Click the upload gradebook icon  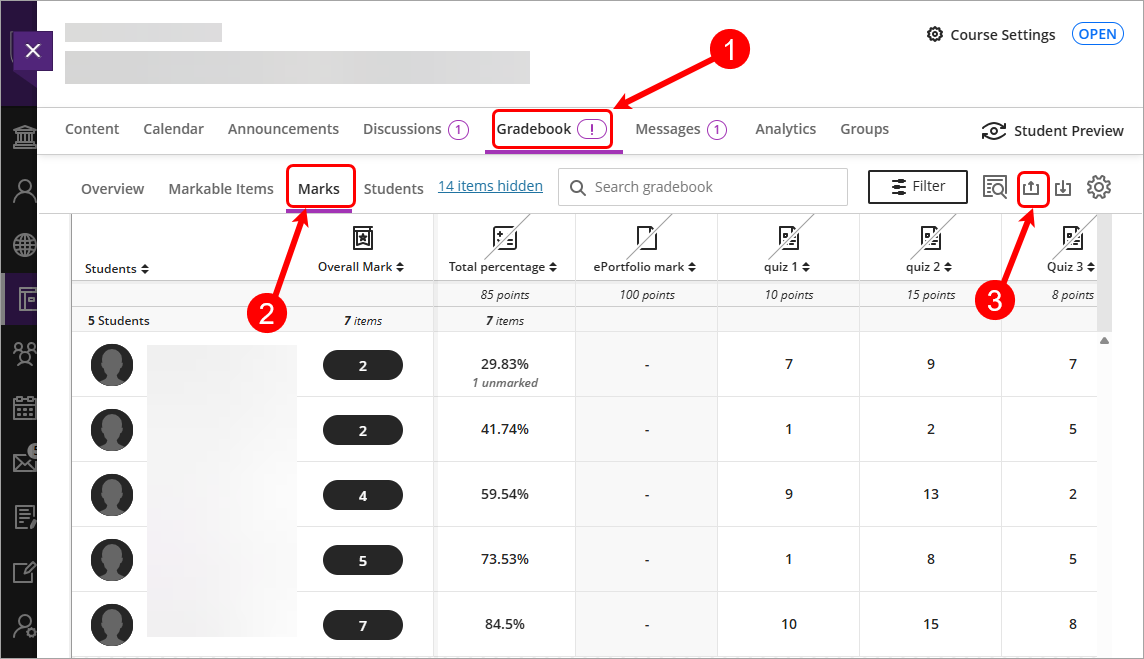pos(1032,188)
